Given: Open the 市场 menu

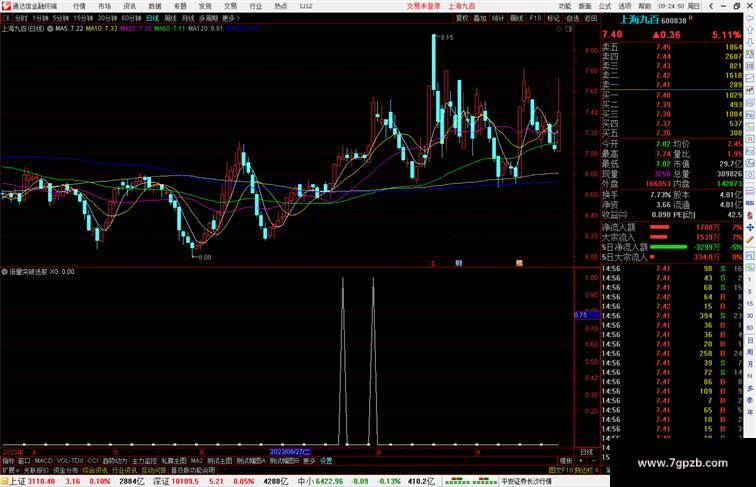Looking at the screenshot, I should point(104,6).
